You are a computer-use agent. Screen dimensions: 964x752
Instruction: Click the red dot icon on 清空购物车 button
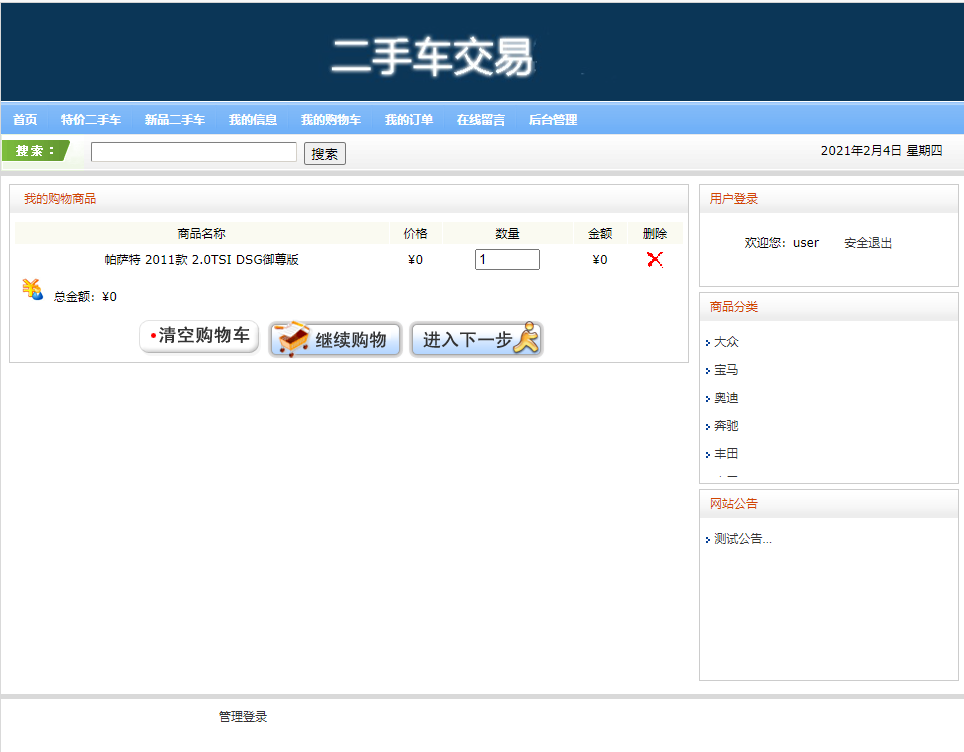[x=151, y=335]
